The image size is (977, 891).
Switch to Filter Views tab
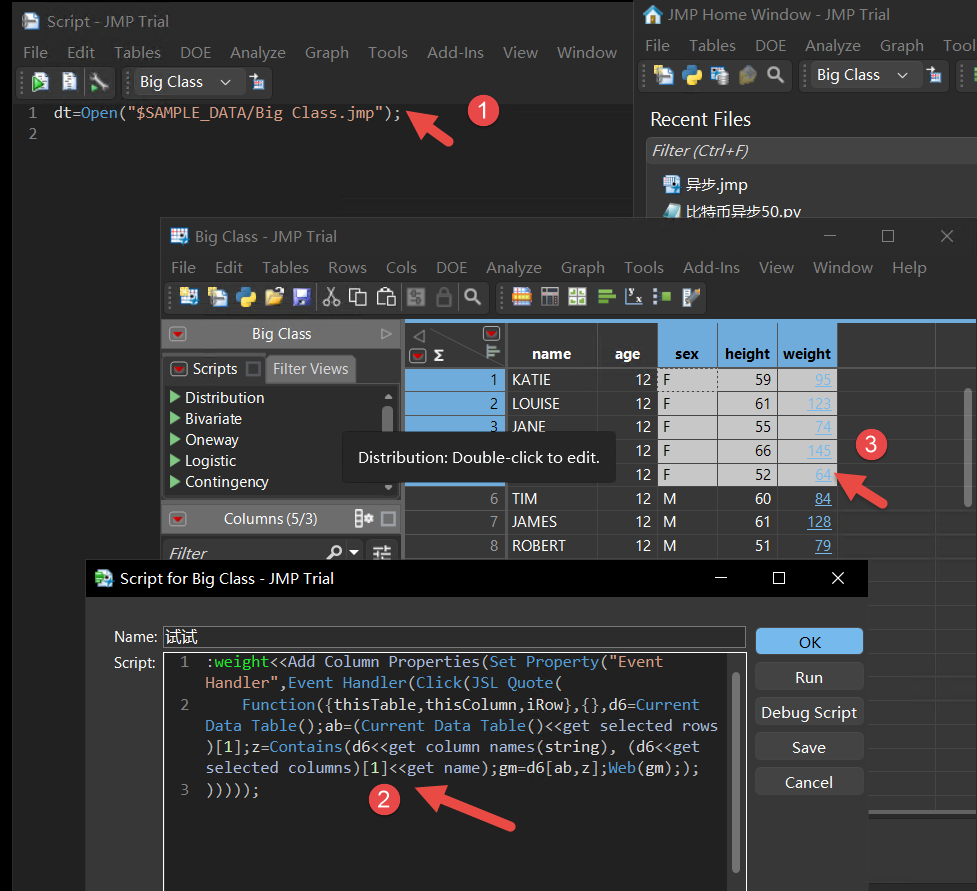click(x=310, y=369)
